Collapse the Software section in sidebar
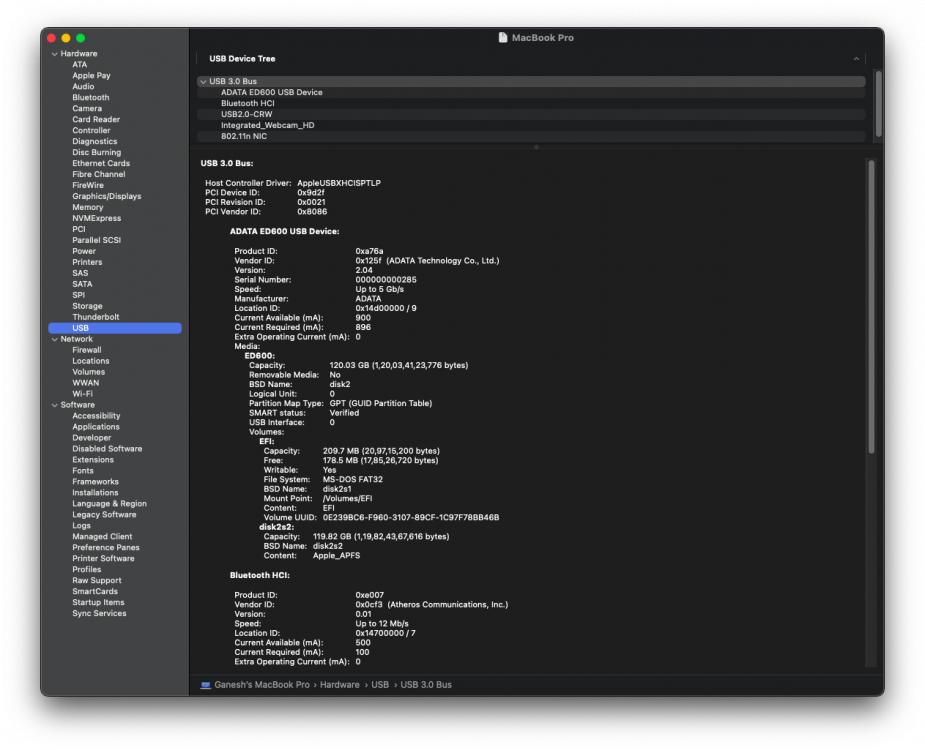 pos(55,405)
